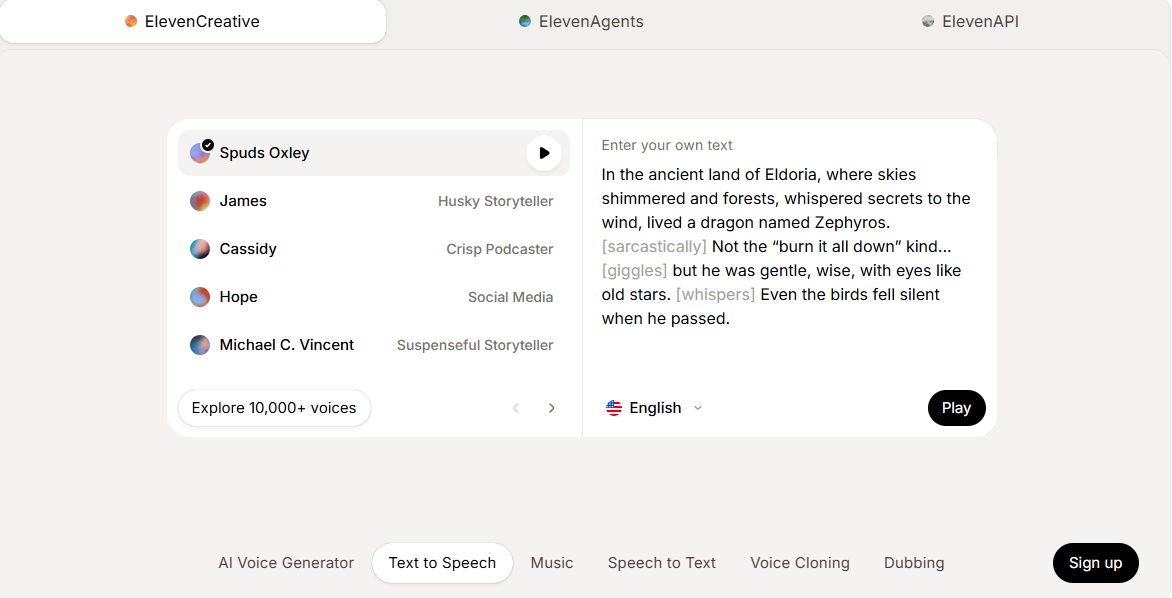Click the black Play button

957,408
